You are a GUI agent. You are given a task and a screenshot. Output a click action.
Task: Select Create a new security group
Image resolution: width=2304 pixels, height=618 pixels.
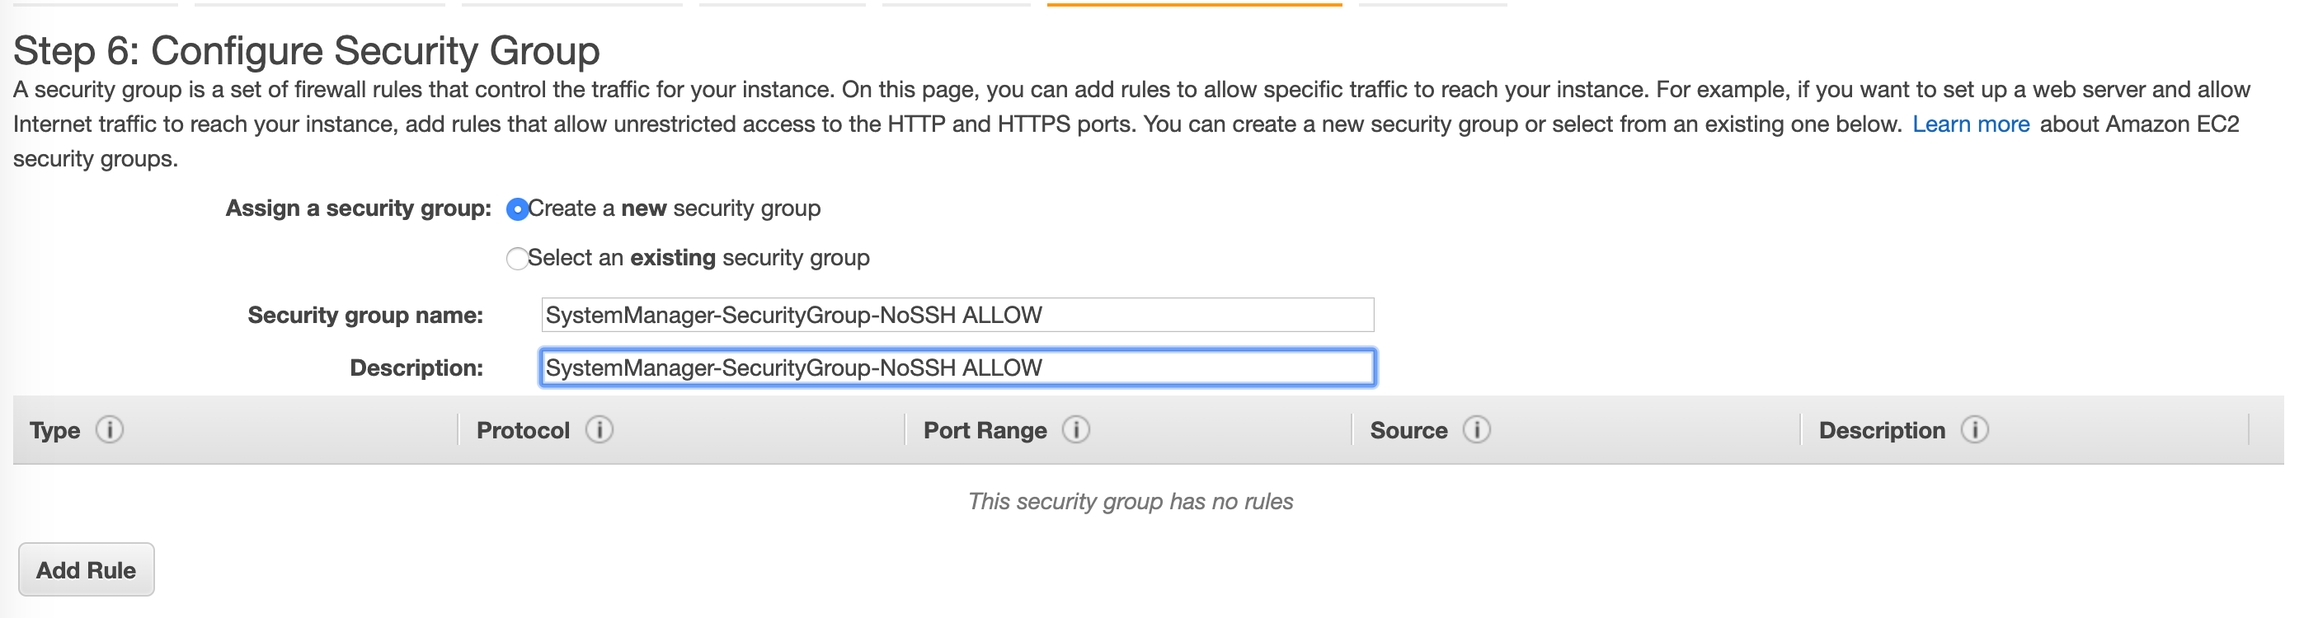point(517,210)
